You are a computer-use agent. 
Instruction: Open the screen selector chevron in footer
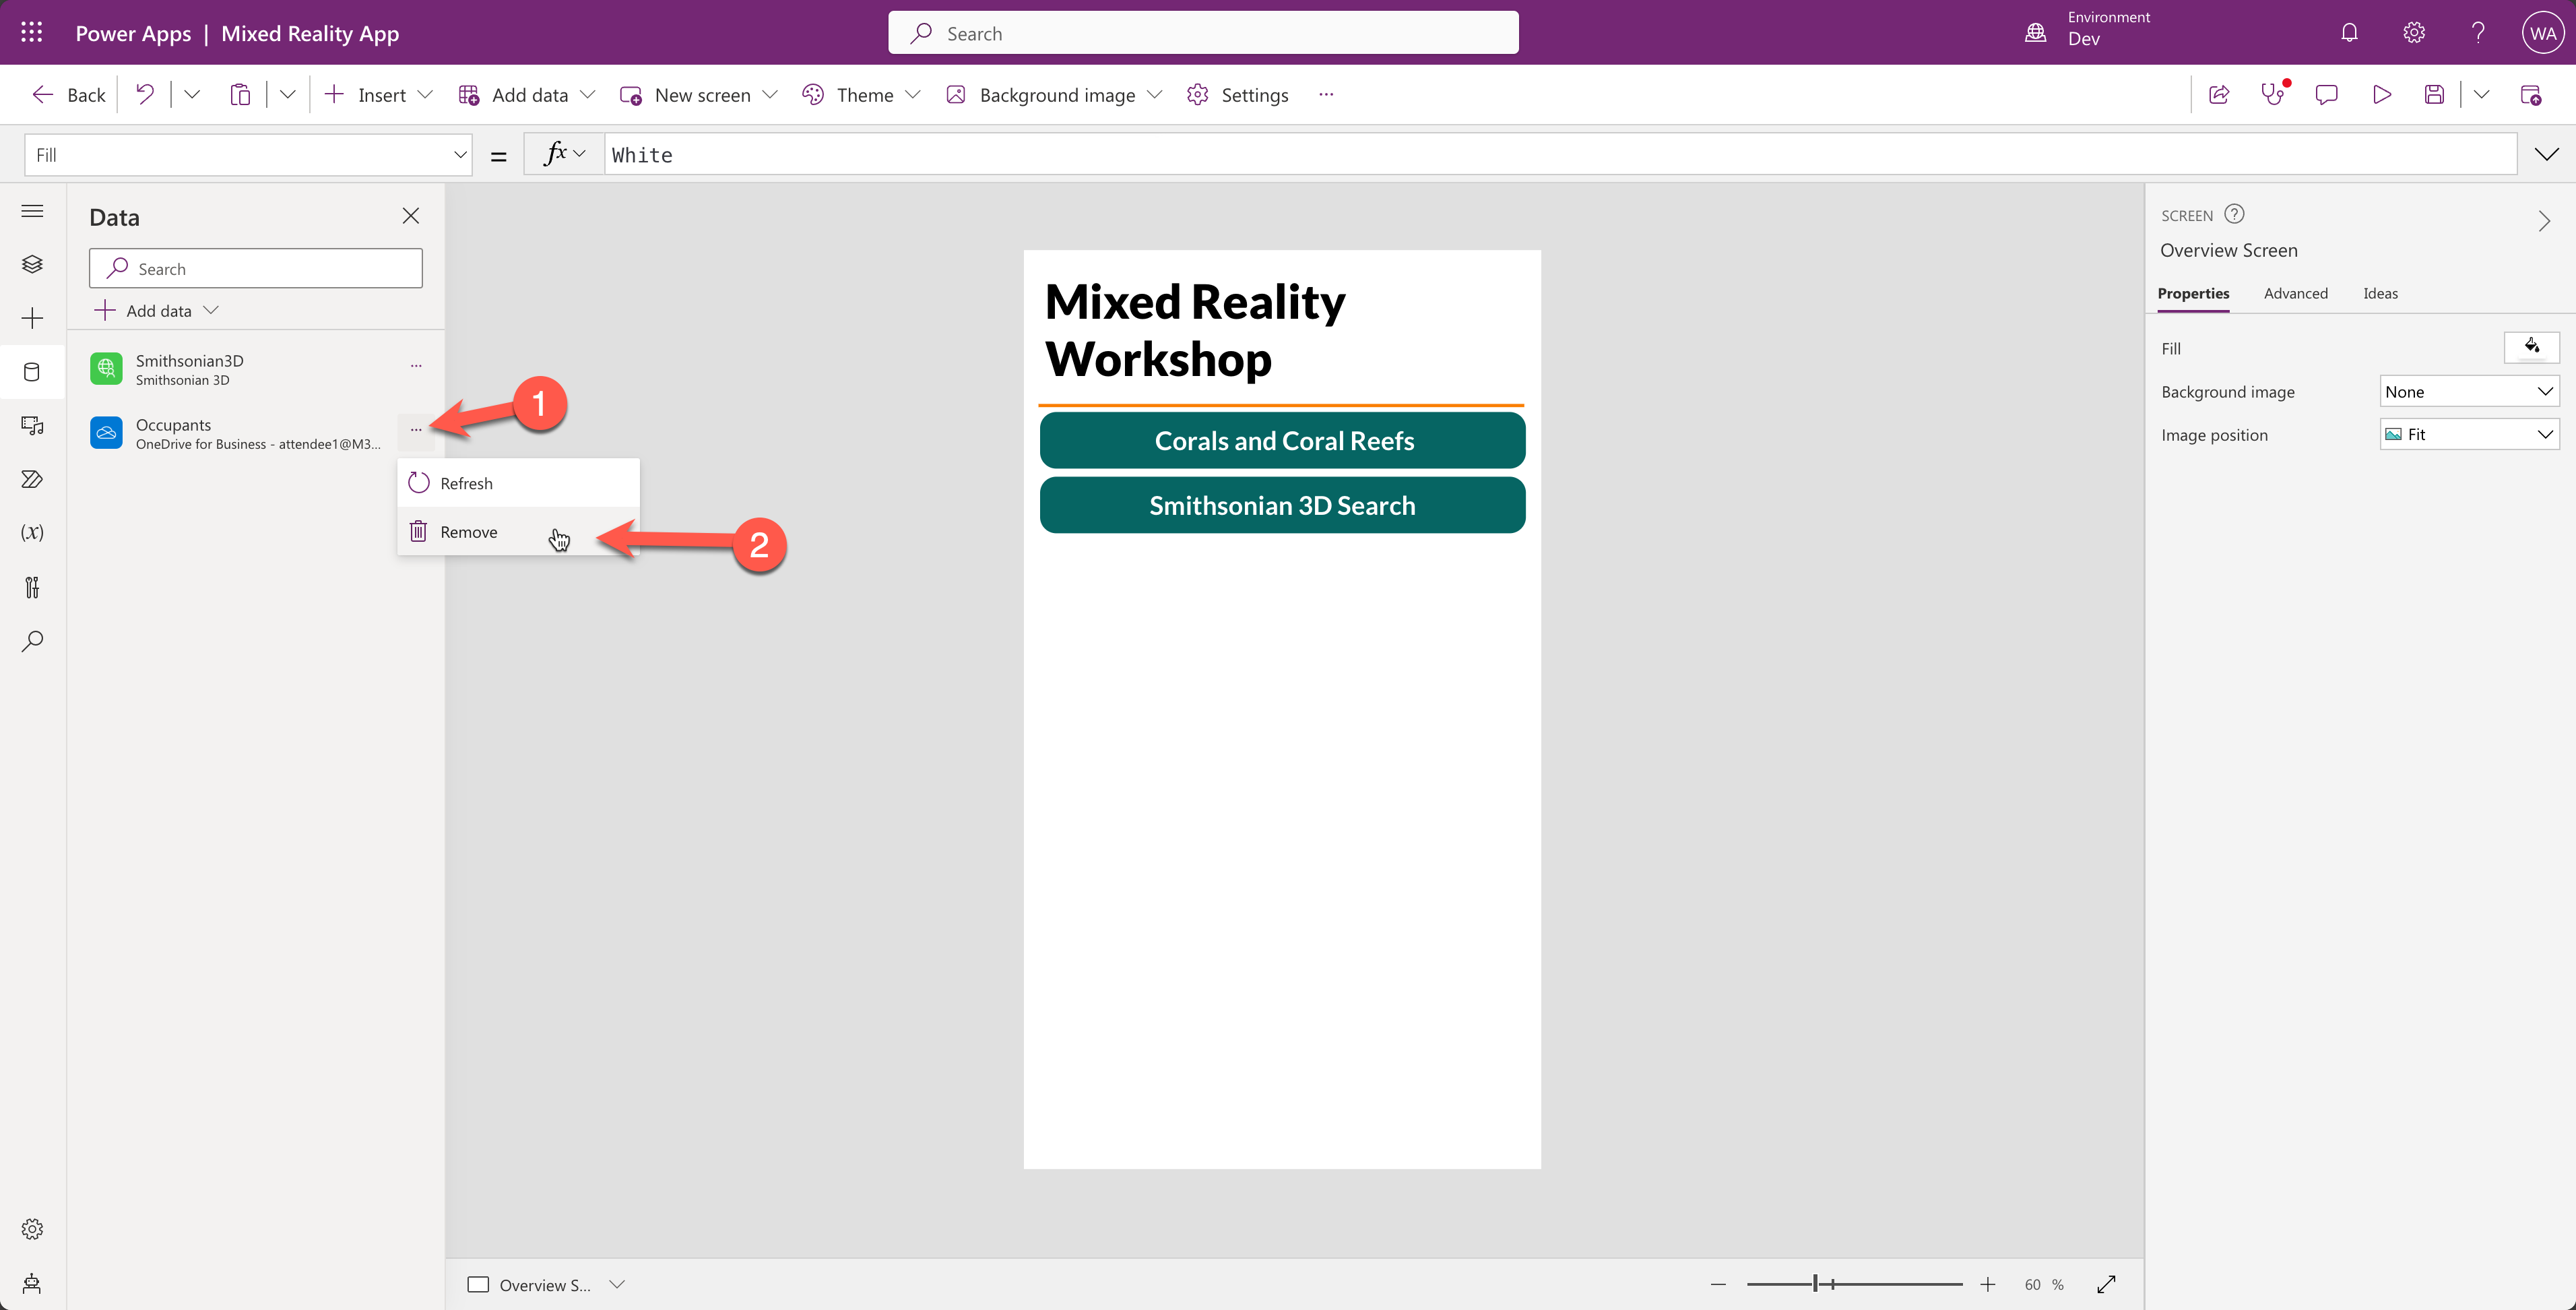(617, 1284)
